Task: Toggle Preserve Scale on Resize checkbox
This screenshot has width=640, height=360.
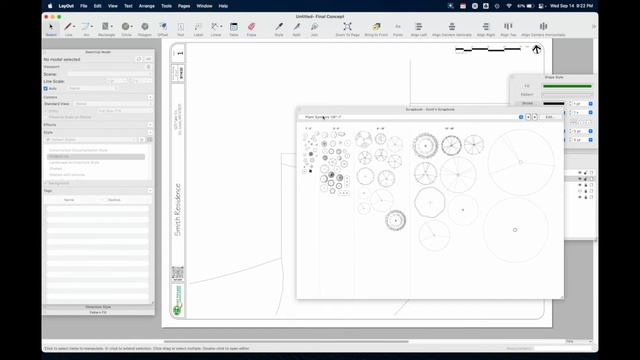Action: [x=46, y=117]
